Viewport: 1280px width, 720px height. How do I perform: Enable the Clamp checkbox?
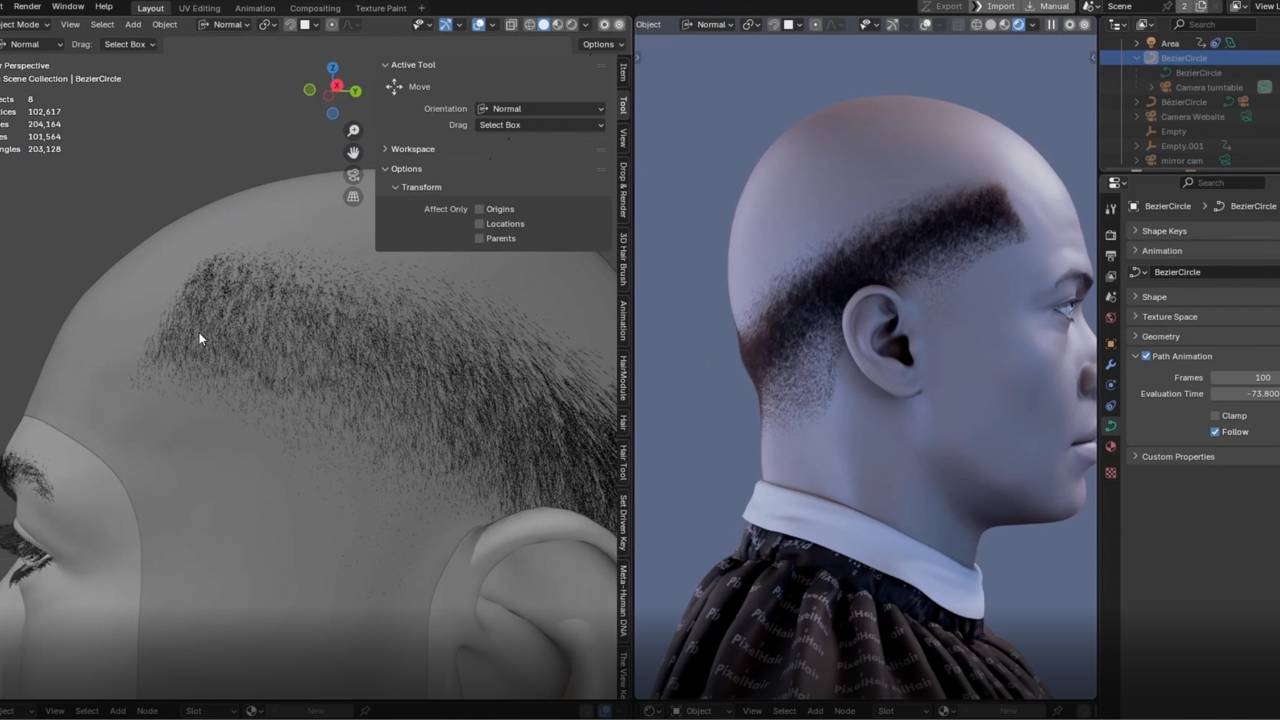coord(1215,416)
